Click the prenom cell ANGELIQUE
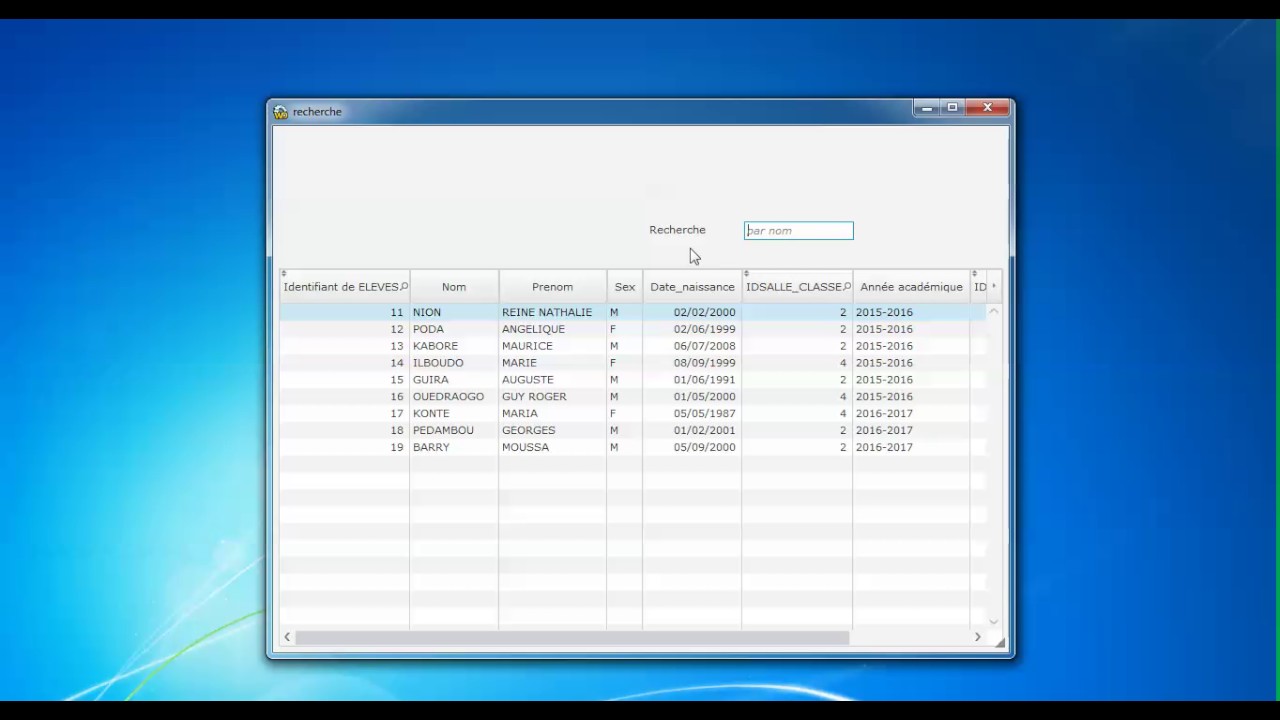1280x720 pixels. pos(552,329)
